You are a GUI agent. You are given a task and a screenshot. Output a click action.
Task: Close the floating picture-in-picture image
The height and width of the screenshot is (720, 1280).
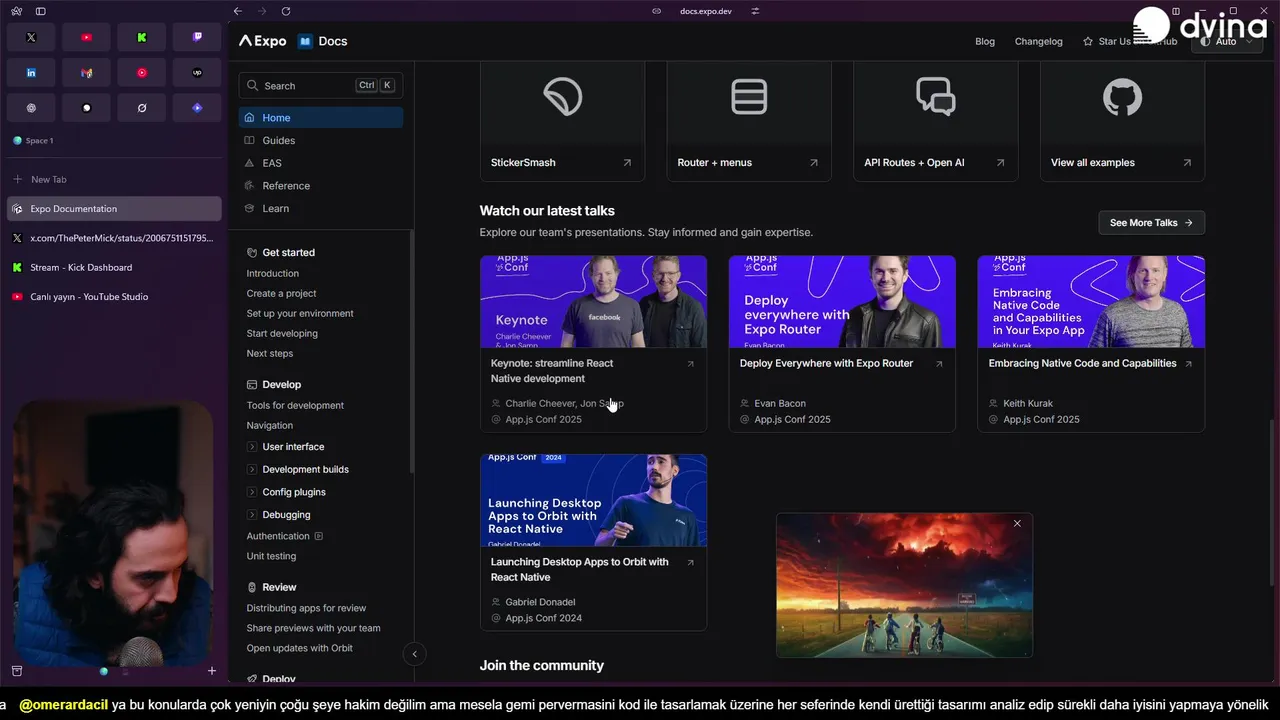click(1017, 524)
